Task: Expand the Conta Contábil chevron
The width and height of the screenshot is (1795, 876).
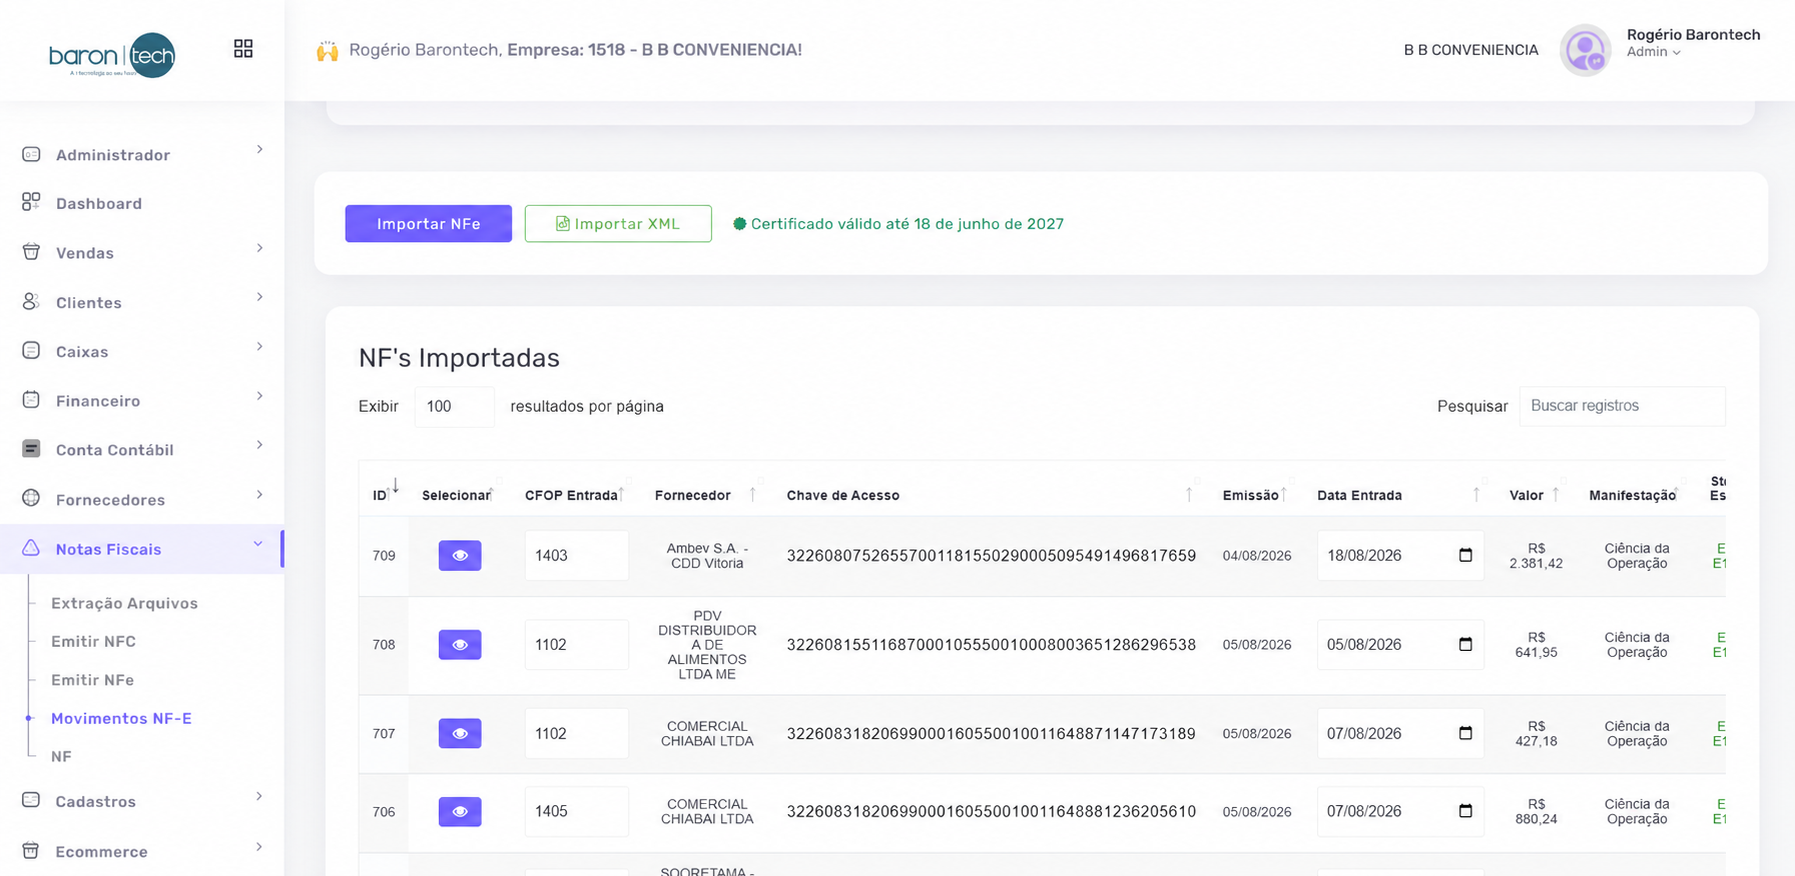Action: pyautogui.click(x=260, y=445)
